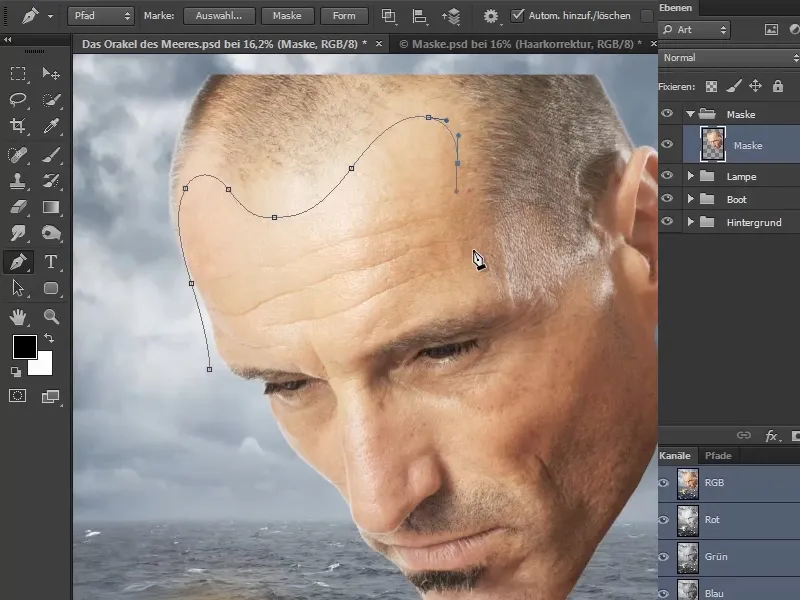Open path operations options
The width and height of the screenshot is (800, 600).
pos(389,16)
